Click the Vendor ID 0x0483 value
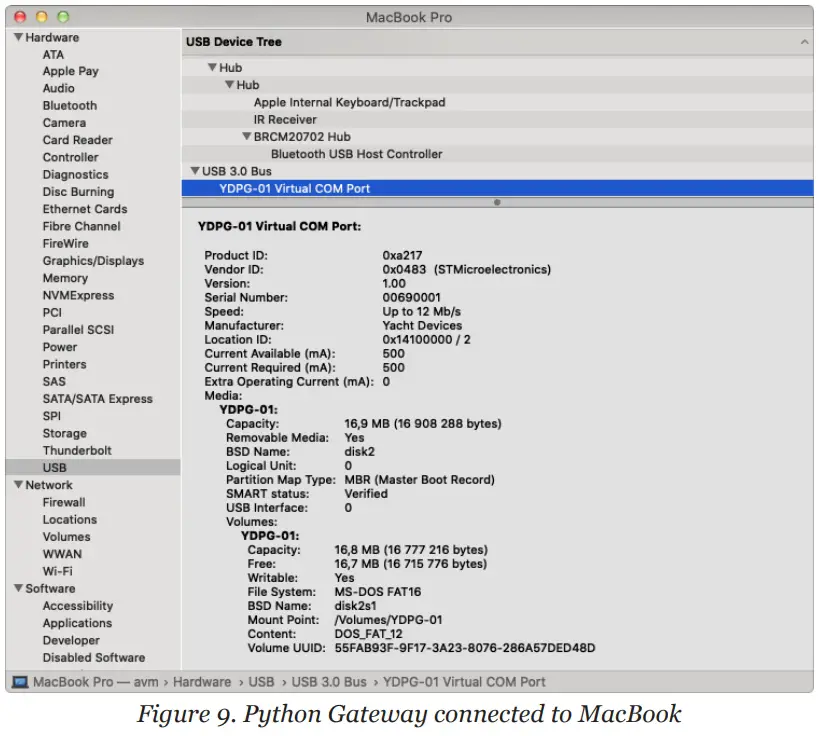 click(x=404, y=269)
